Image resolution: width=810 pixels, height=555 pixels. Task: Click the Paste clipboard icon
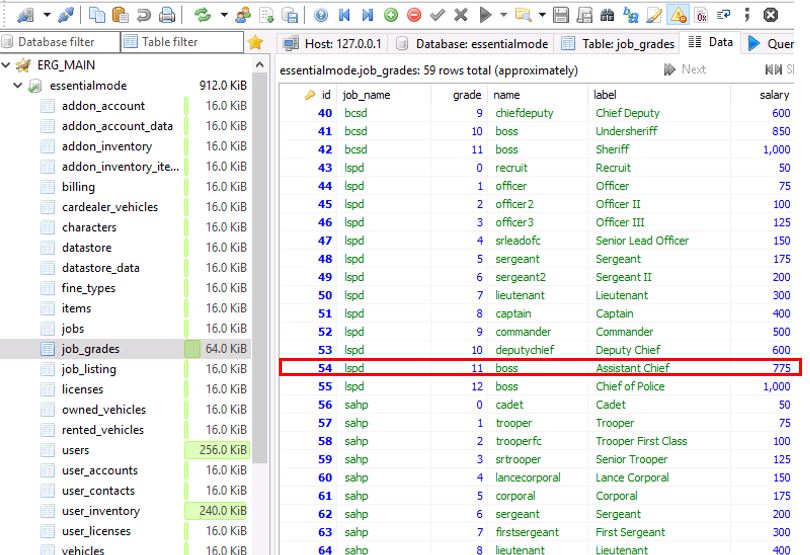120,15
